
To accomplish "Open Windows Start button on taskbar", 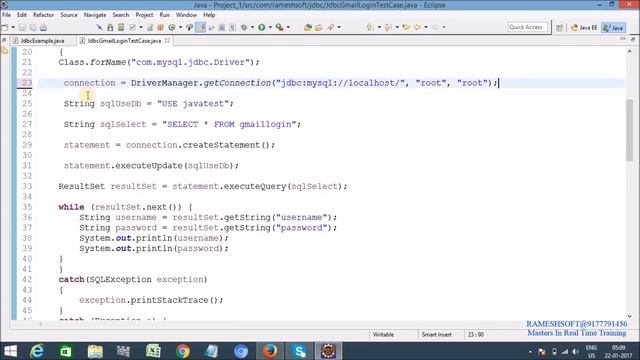I will tap(10, 351).
